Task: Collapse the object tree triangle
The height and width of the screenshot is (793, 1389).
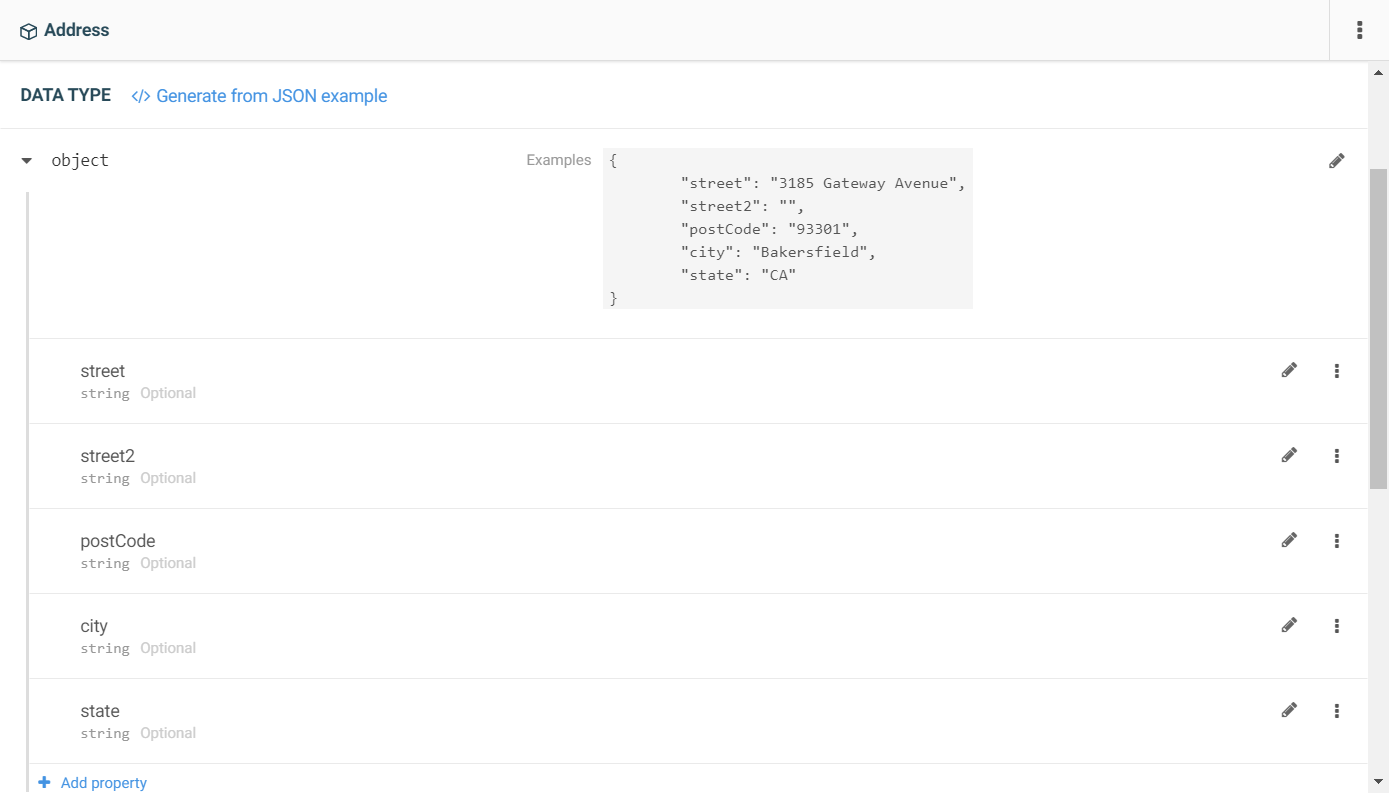Action: 27,161
